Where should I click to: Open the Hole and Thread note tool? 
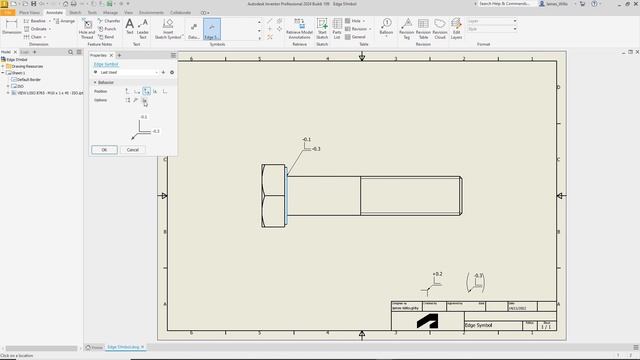(x=87, y=29)
